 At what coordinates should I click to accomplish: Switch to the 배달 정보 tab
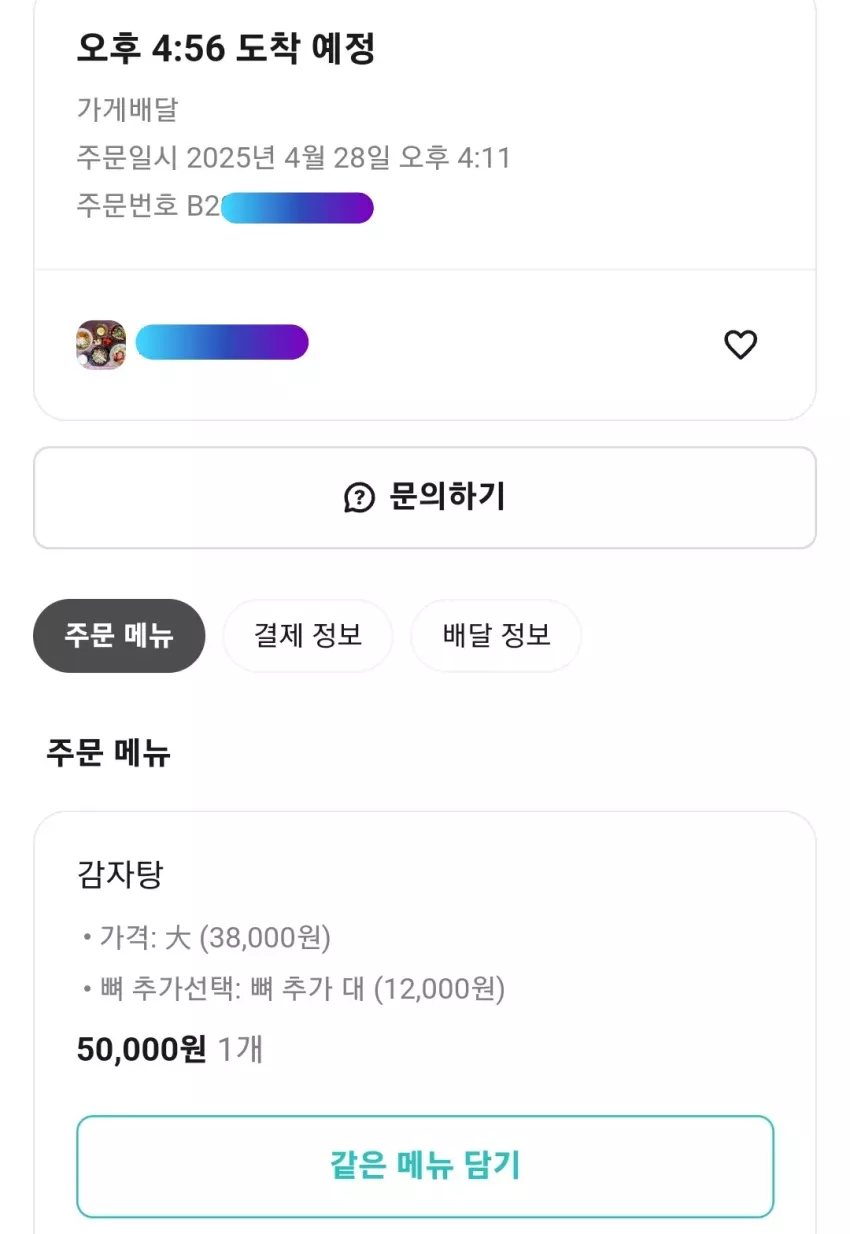point(496,636)
